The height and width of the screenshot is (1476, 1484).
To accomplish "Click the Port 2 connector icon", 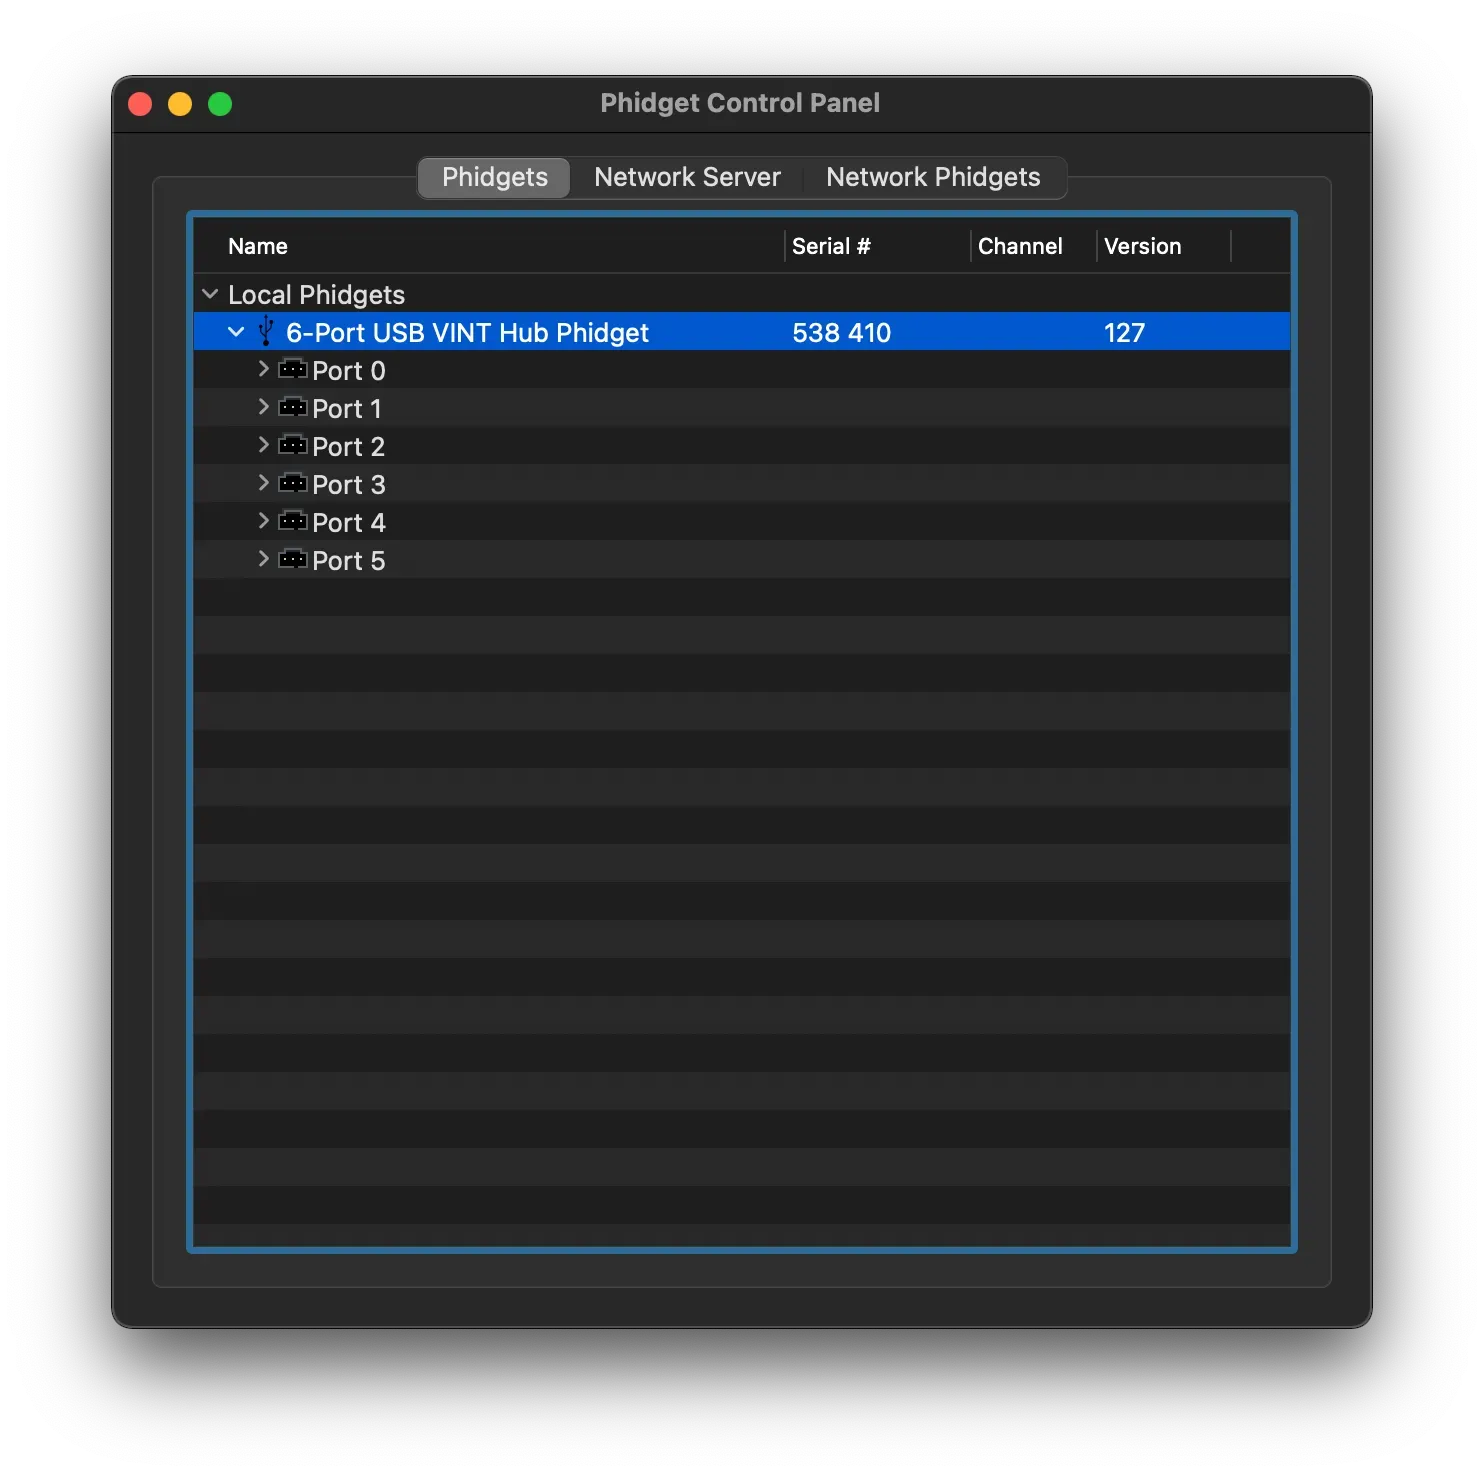I will (293, 446).
